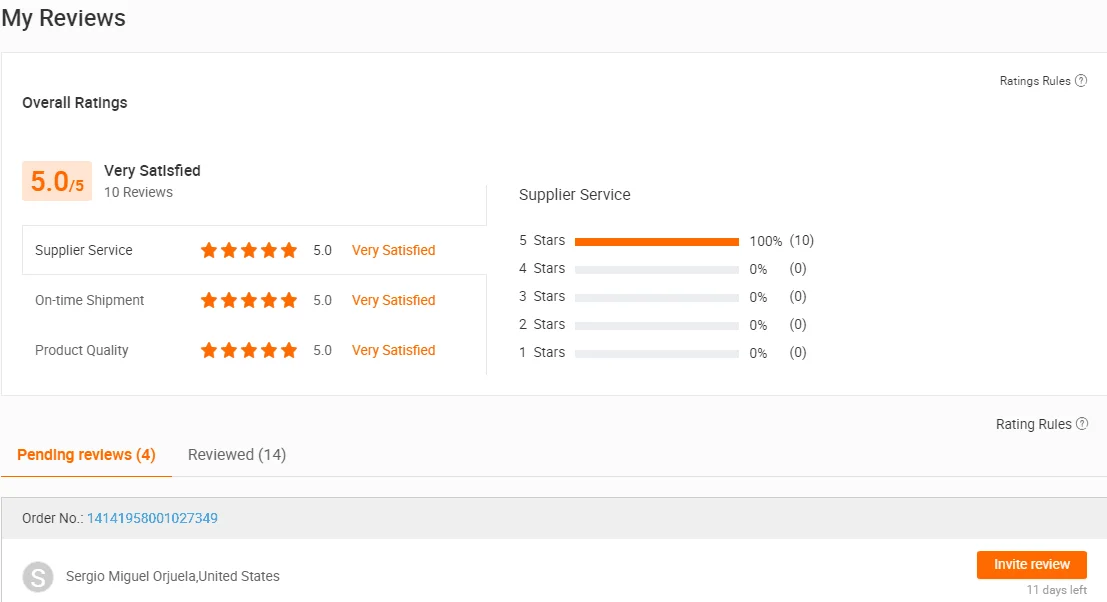The image size is (1107, 602).
Task: Click Sergio Miguel Orjuela's avatar icon
Action: [38, 577]
